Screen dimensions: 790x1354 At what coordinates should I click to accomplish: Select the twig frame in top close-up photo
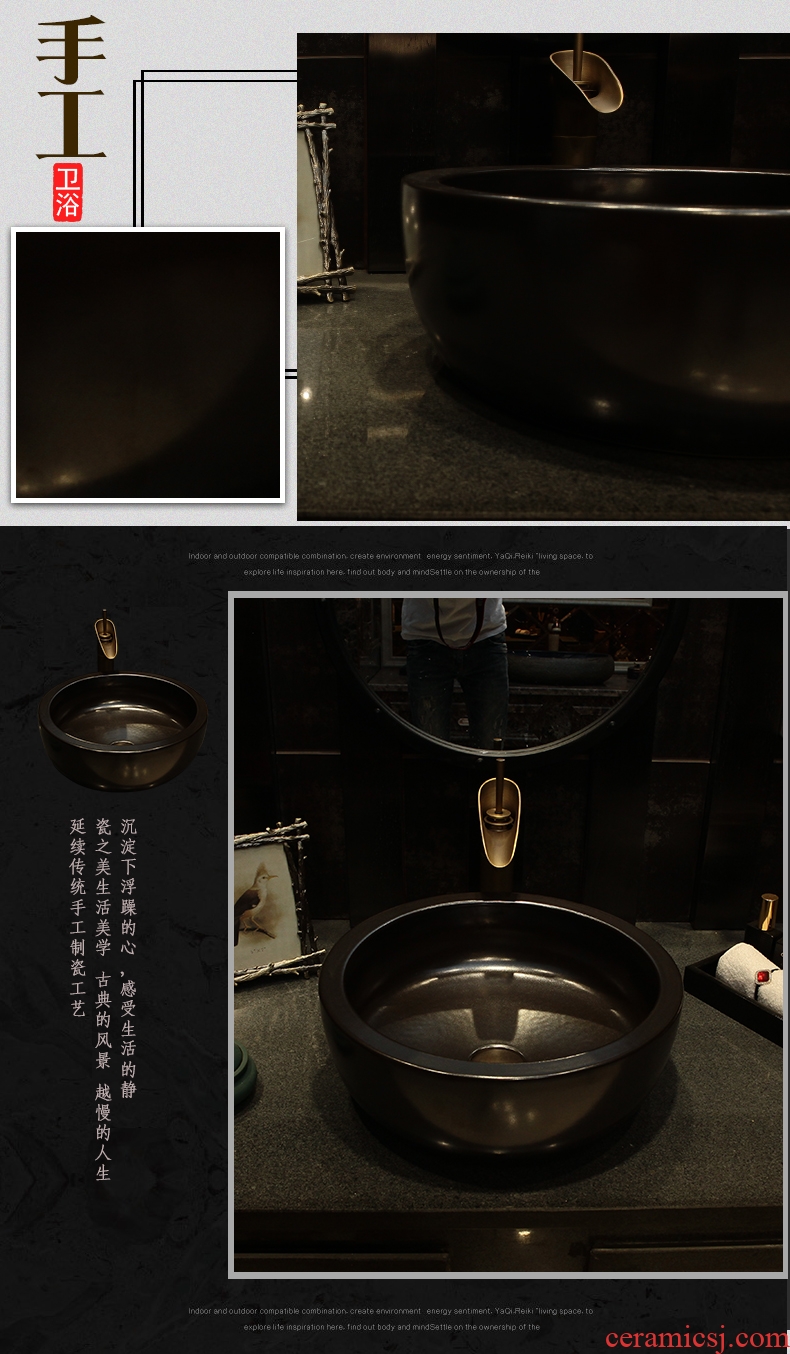click(325, 200)
